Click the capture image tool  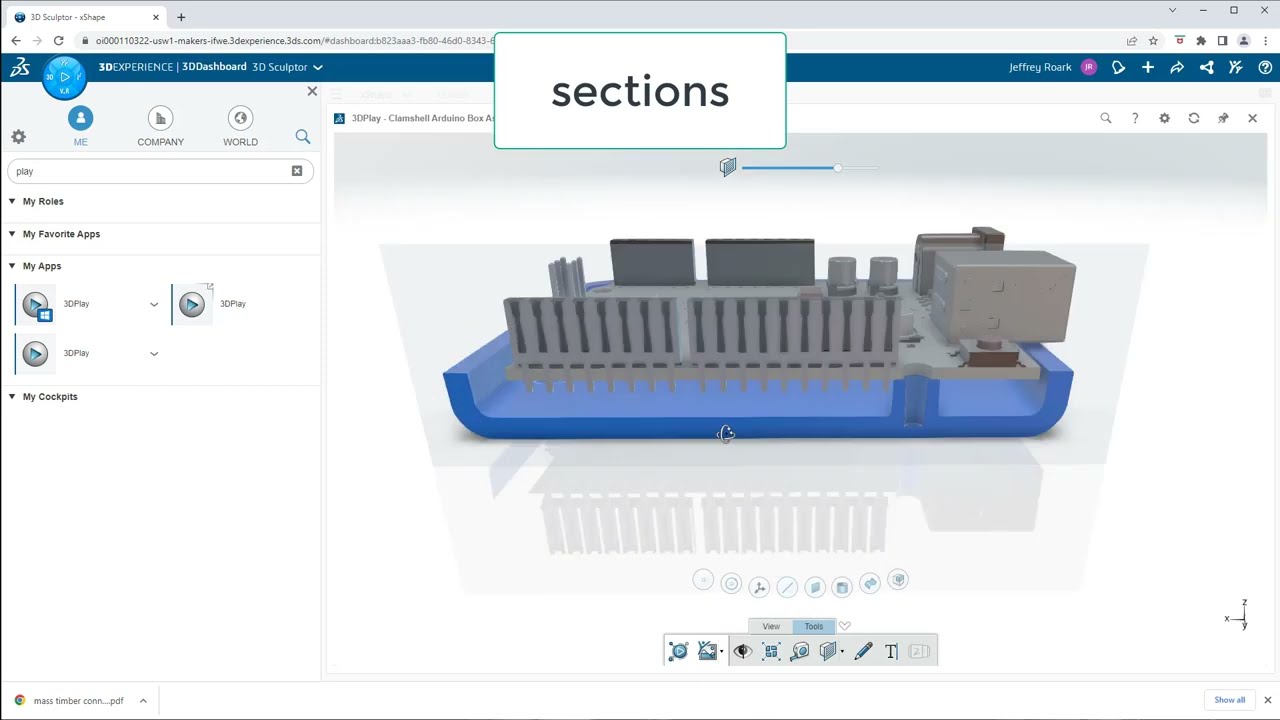[x=707, y=651]
